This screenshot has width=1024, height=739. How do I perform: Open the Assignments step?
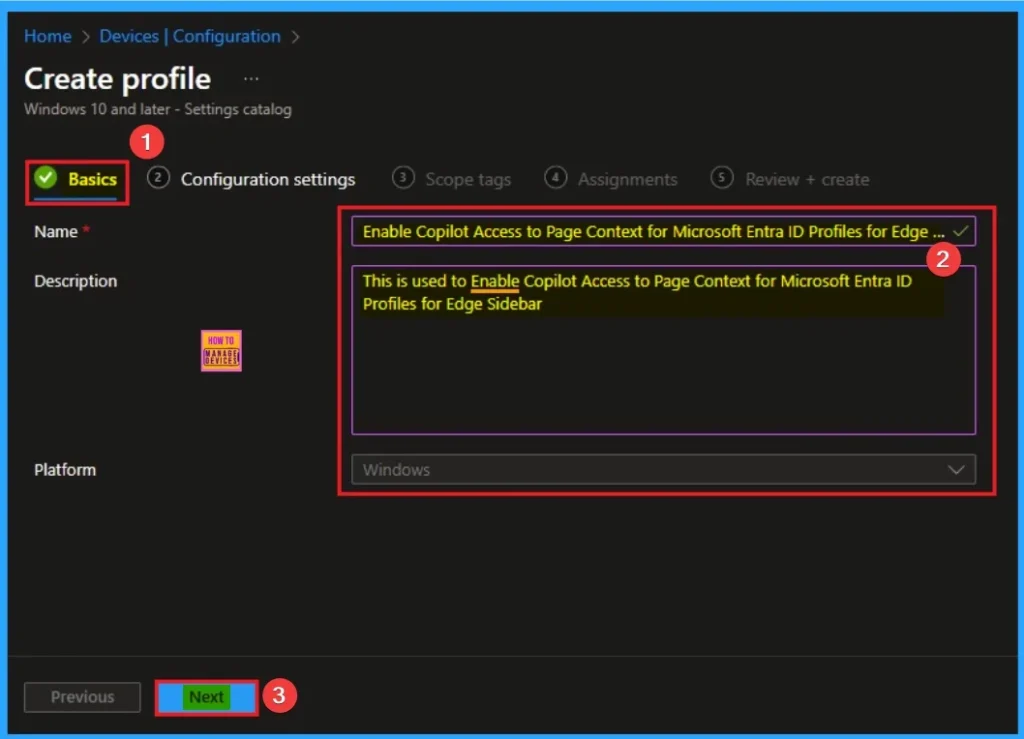click(x=626, y=179)
